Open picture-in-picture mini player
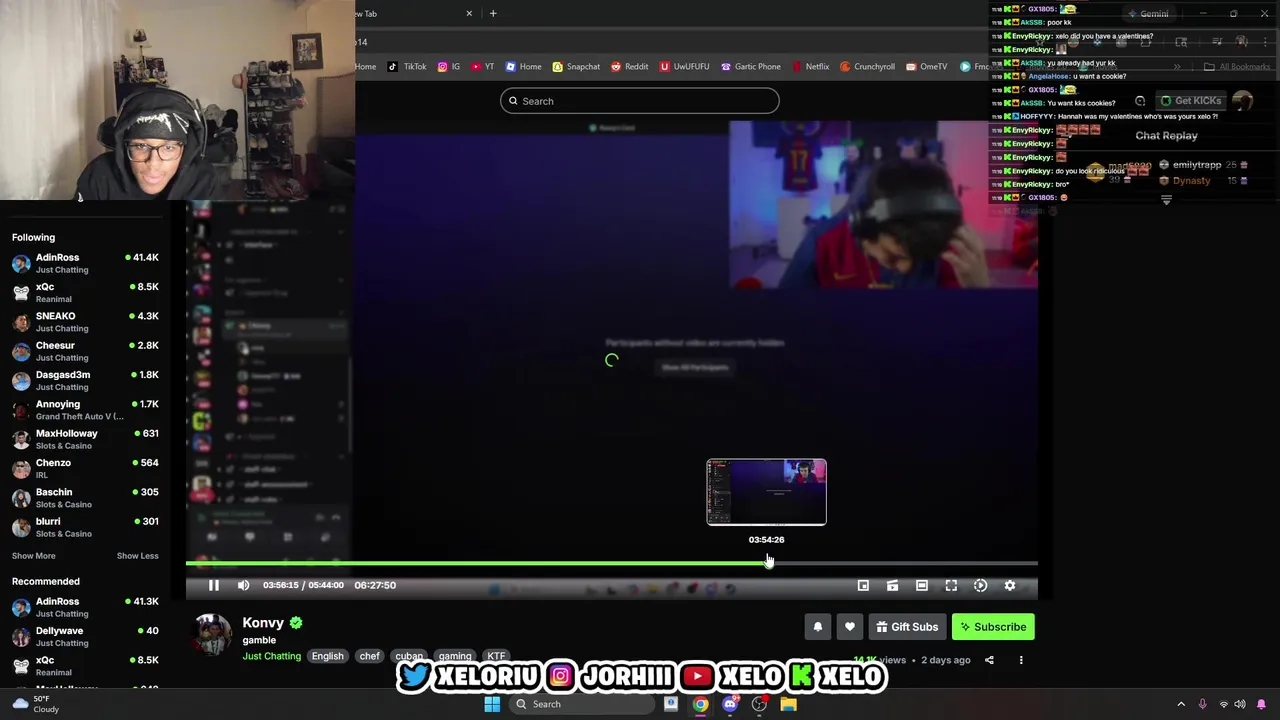Viewport: 1280px width, 720px height. 863,586
